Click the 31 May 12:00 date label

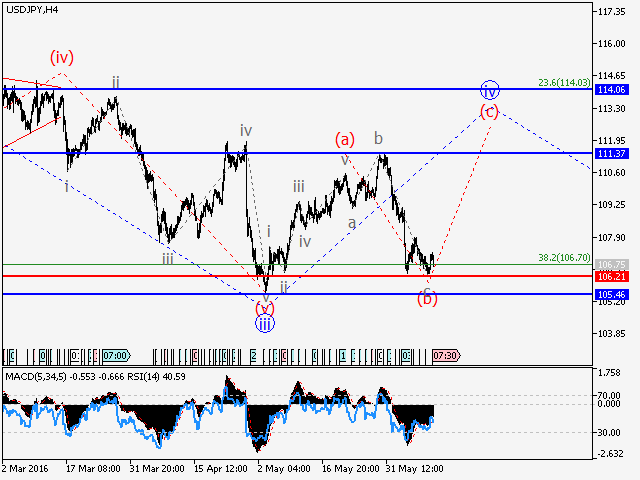[415, 469]
